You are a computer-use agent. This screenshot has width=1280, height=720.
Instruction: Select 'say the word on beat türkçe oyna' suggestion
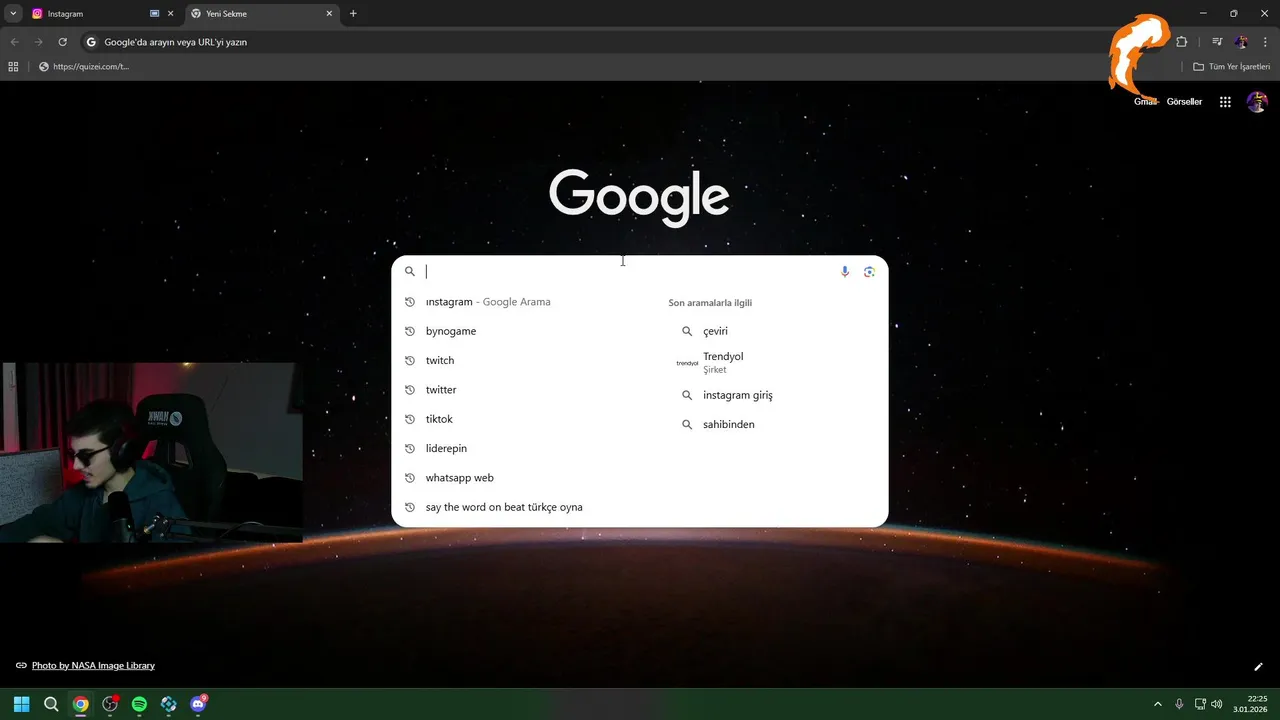pyautogui.click(x=523, y=507)
